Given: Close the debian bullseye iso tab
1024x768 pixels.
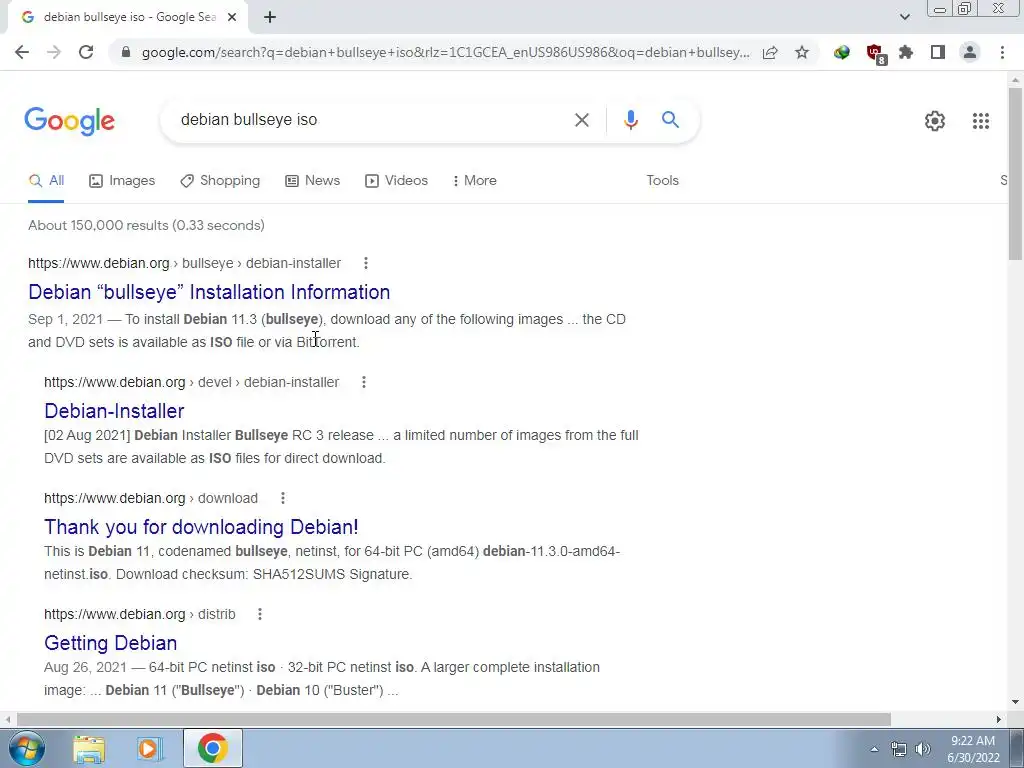Looking at the screenshot, I should pos(232,18).
